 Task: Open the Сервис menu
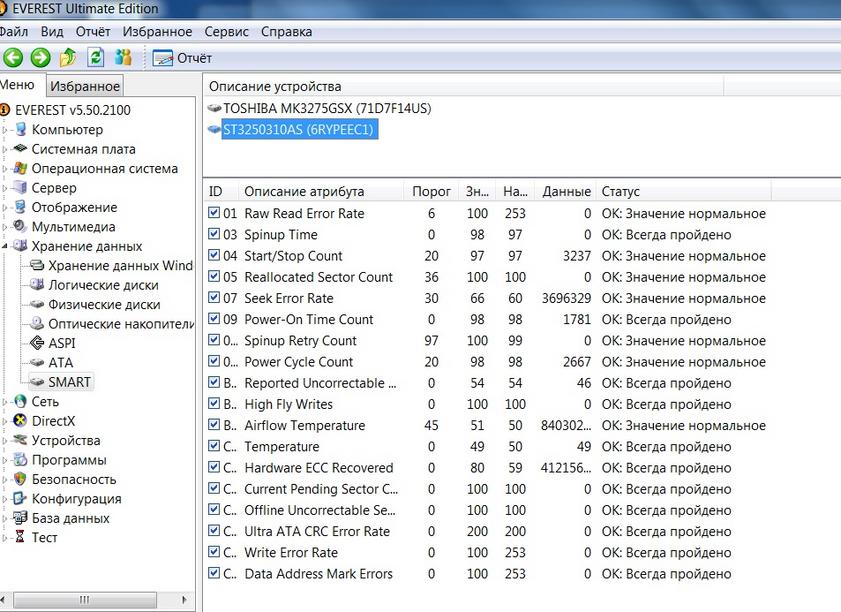226,32
